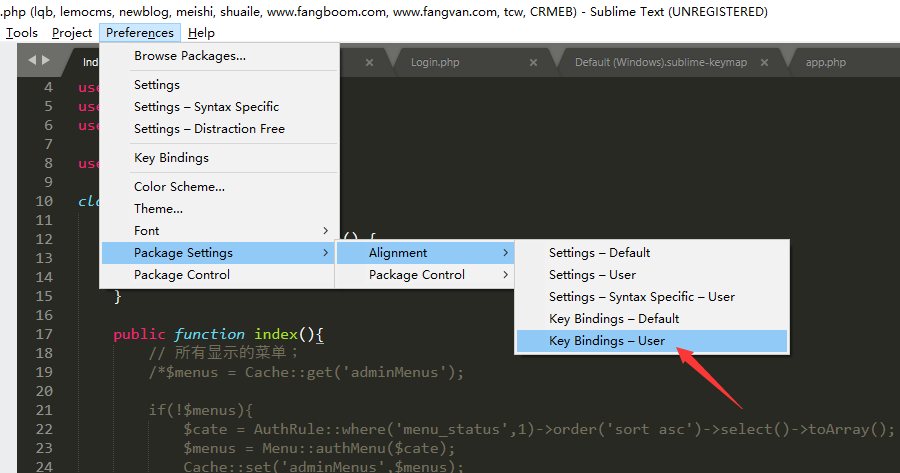Open Key Bindings – Default
900x473 pixels.
pyautogui.click(x=652, y=319)
